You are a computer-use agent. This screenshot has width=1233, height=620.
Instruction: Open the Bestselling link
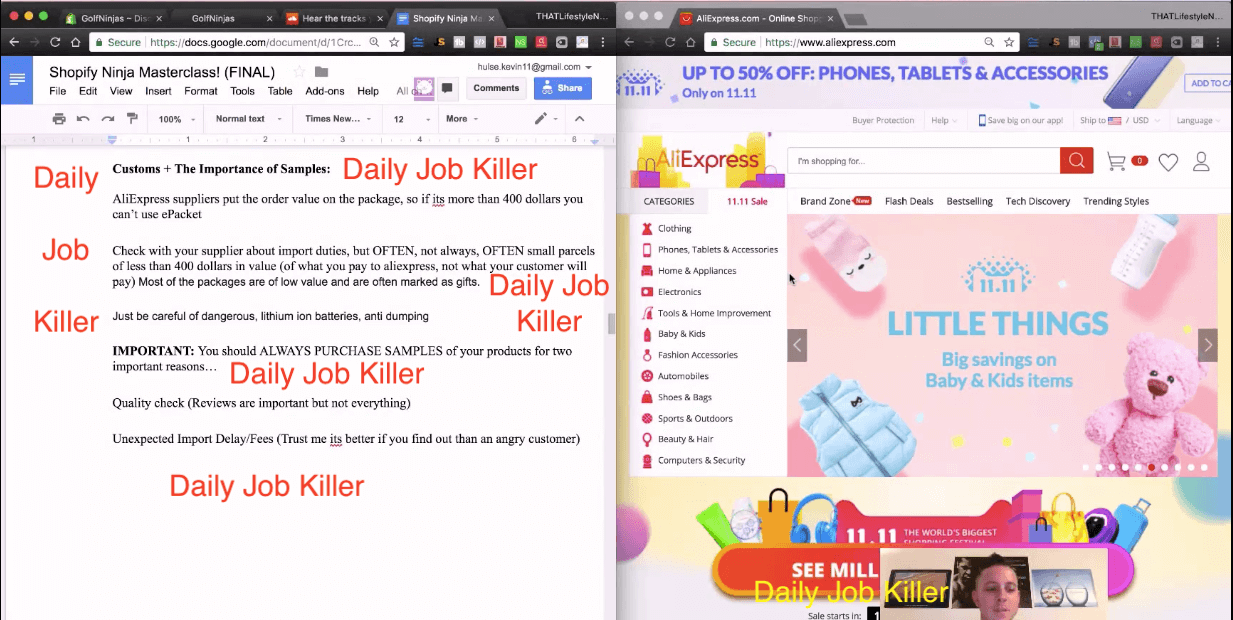pos(970,201)
